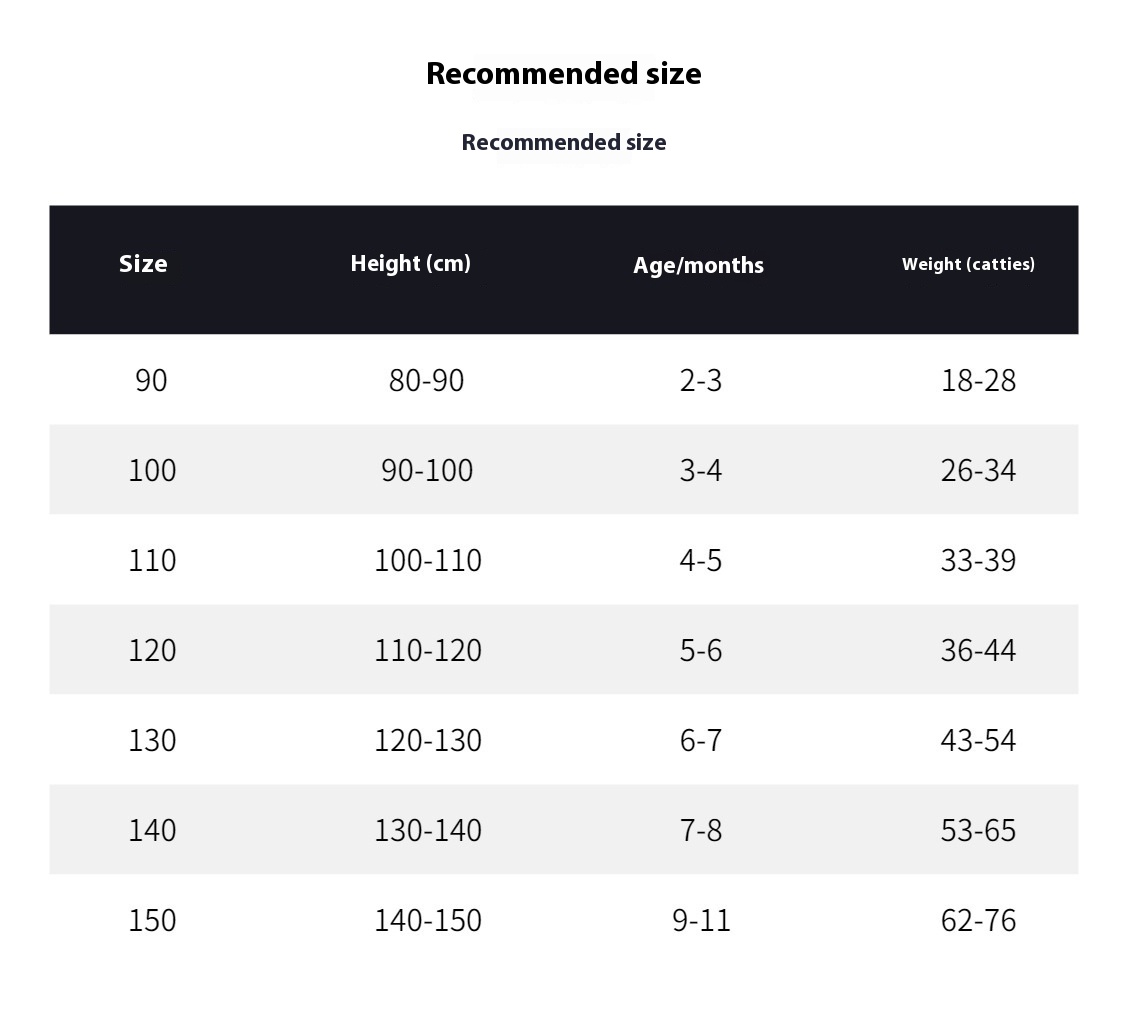The width and height of the screenshot is (1125, 1011).
Task: Select the weight cell "43-54"
Action: tap(978, 740)
